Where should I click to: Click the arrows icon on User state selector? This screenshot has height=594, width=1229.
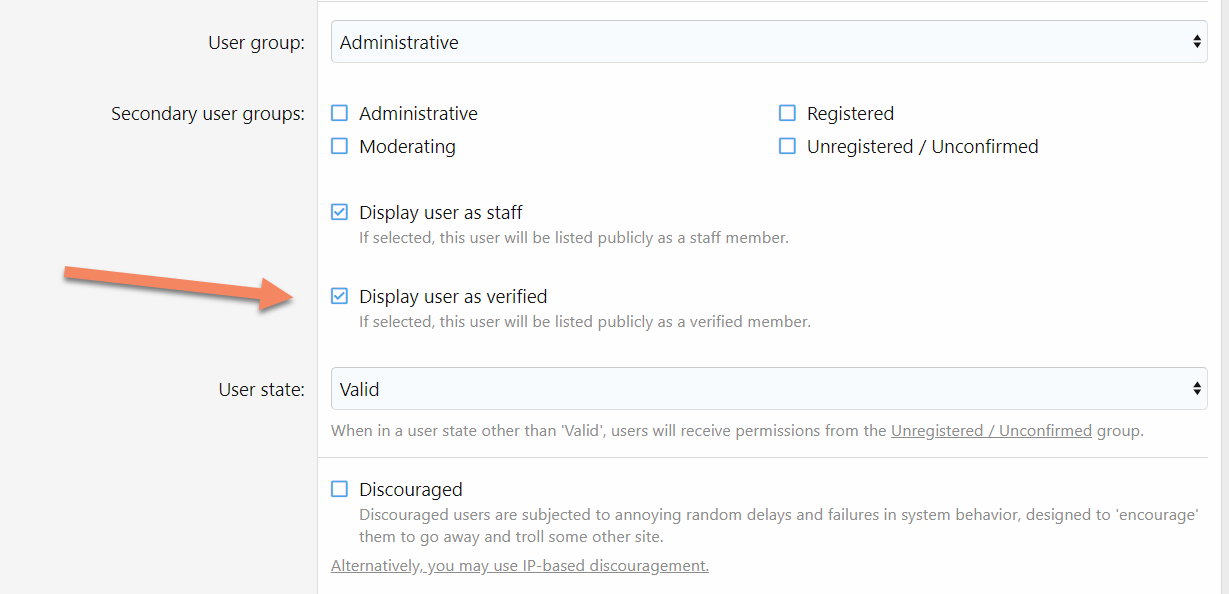pyautogui.click(x=1196, y=389)
